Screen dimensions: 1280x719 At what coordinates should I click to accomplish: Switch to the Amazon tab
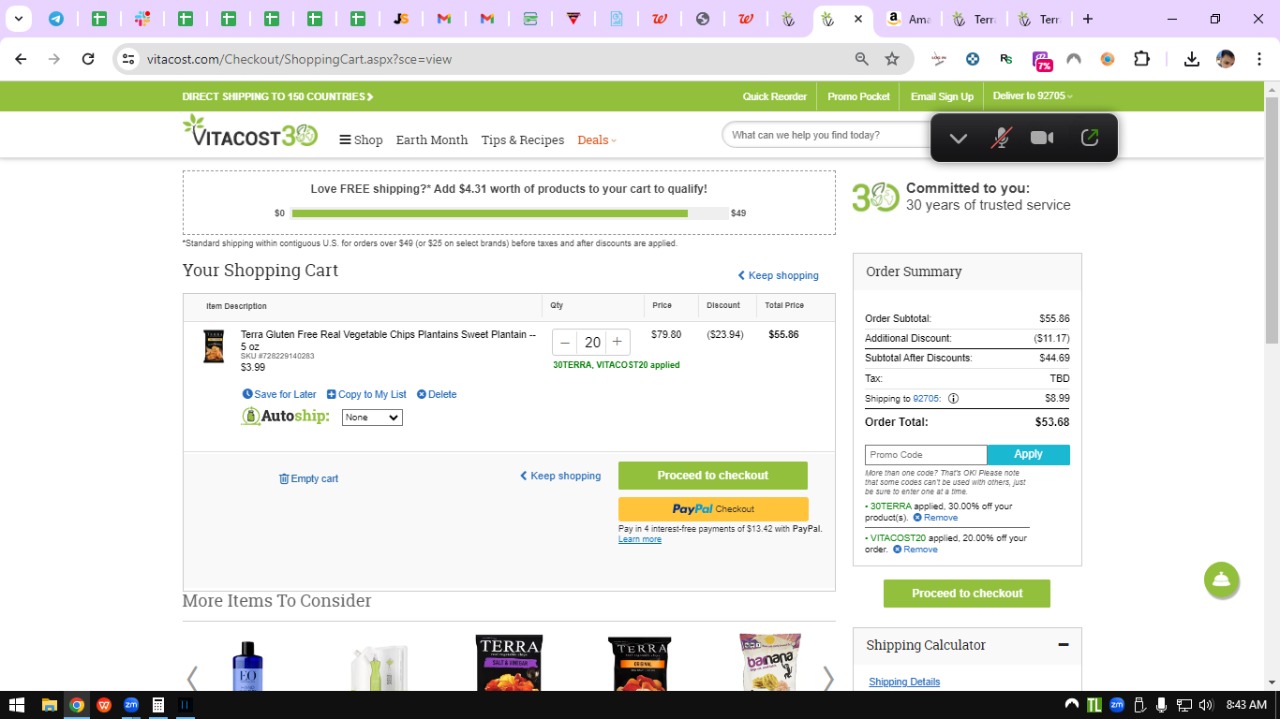pos(907,19)
